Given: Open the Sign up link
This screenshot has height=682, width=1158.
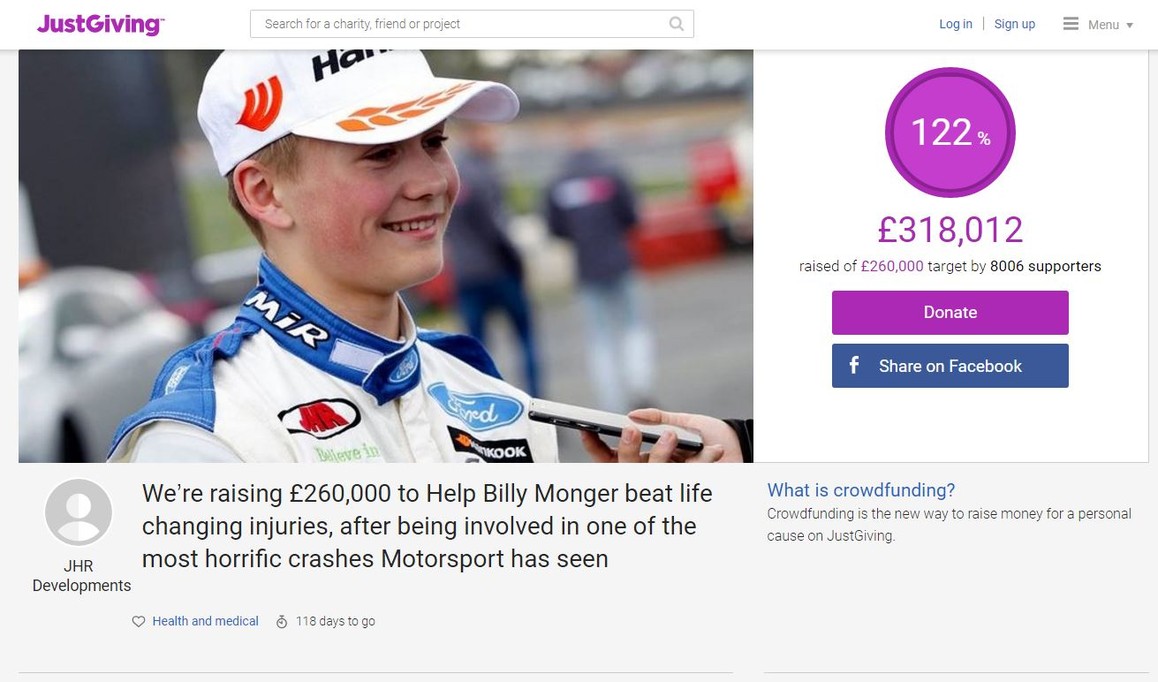Looking at the screenshot, I should (1015, 24).
